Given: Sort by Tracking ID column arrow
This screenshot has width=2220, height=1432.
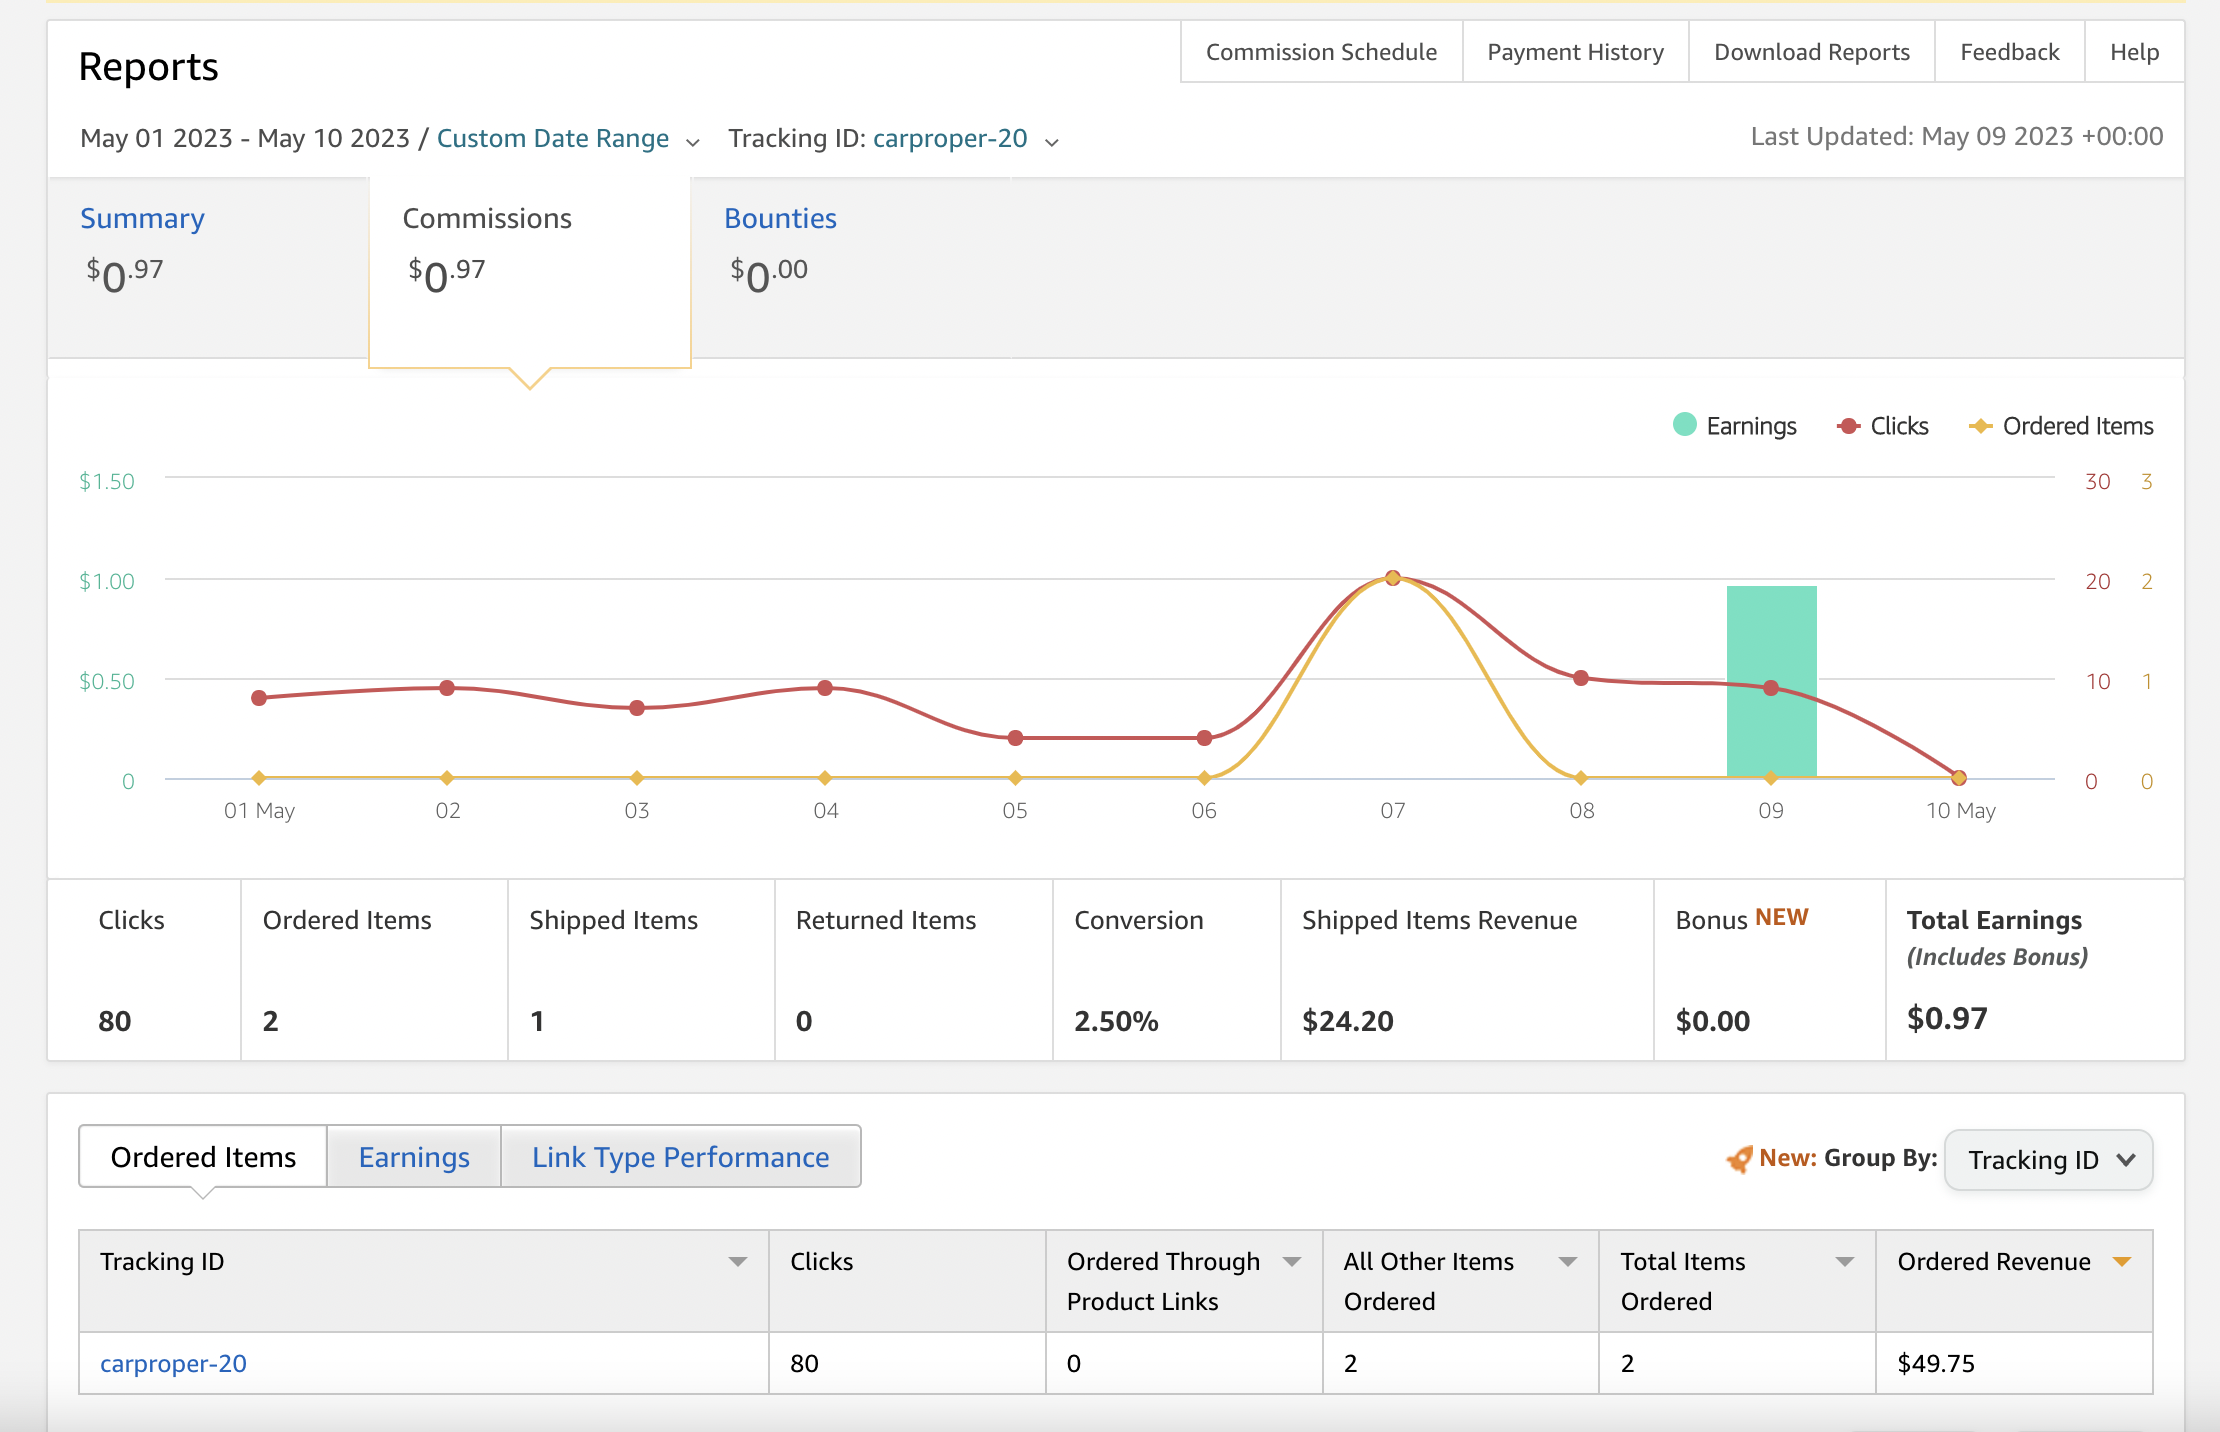Looking at the screenshot, I should (738, 1262).
